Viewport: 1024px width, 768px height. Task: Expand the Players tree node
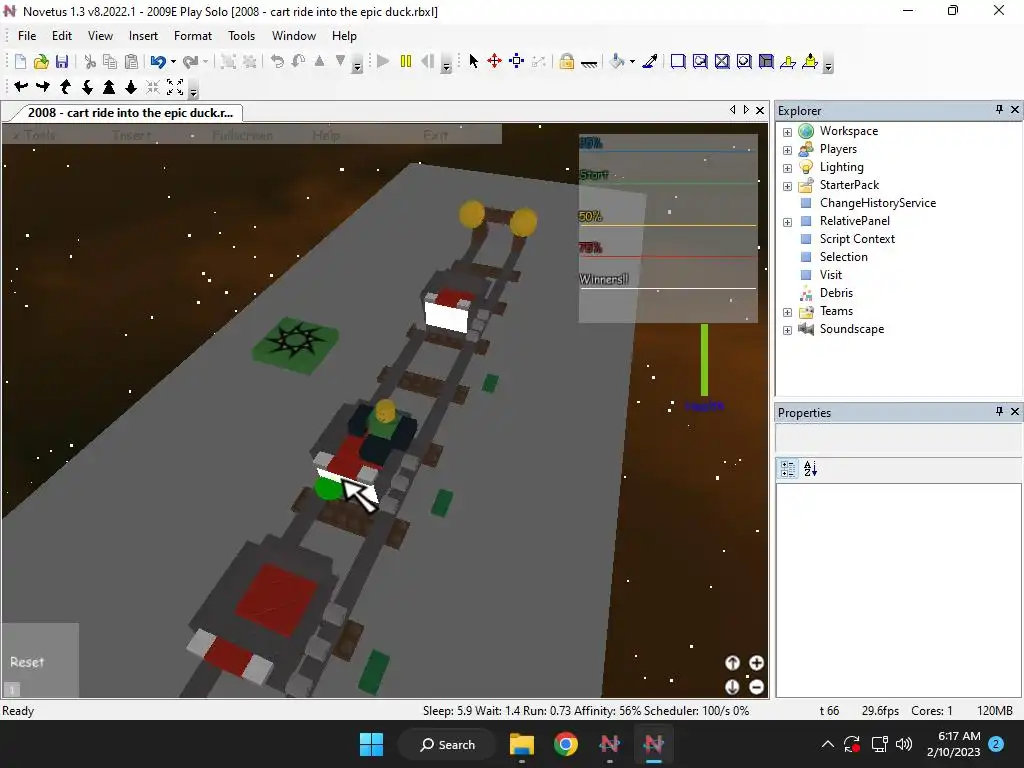coord(788,150)
